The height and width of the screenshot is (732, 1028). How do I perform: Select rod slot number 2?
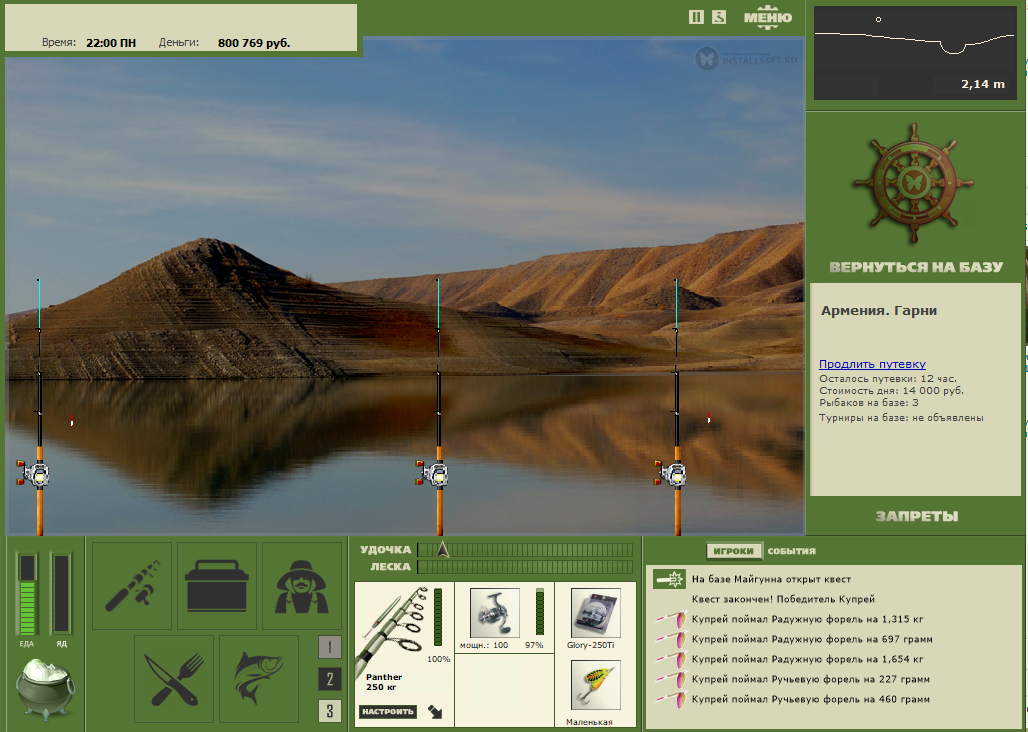click(330, 679)
